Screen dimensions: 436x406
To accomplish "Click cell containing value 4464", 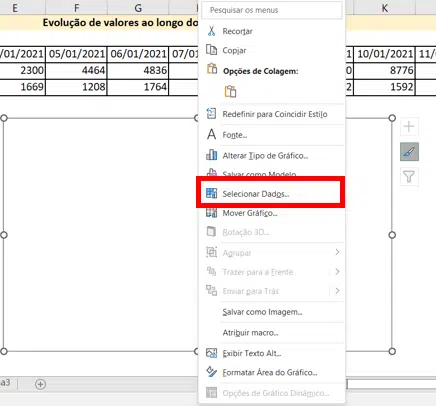I will [76, 70].
